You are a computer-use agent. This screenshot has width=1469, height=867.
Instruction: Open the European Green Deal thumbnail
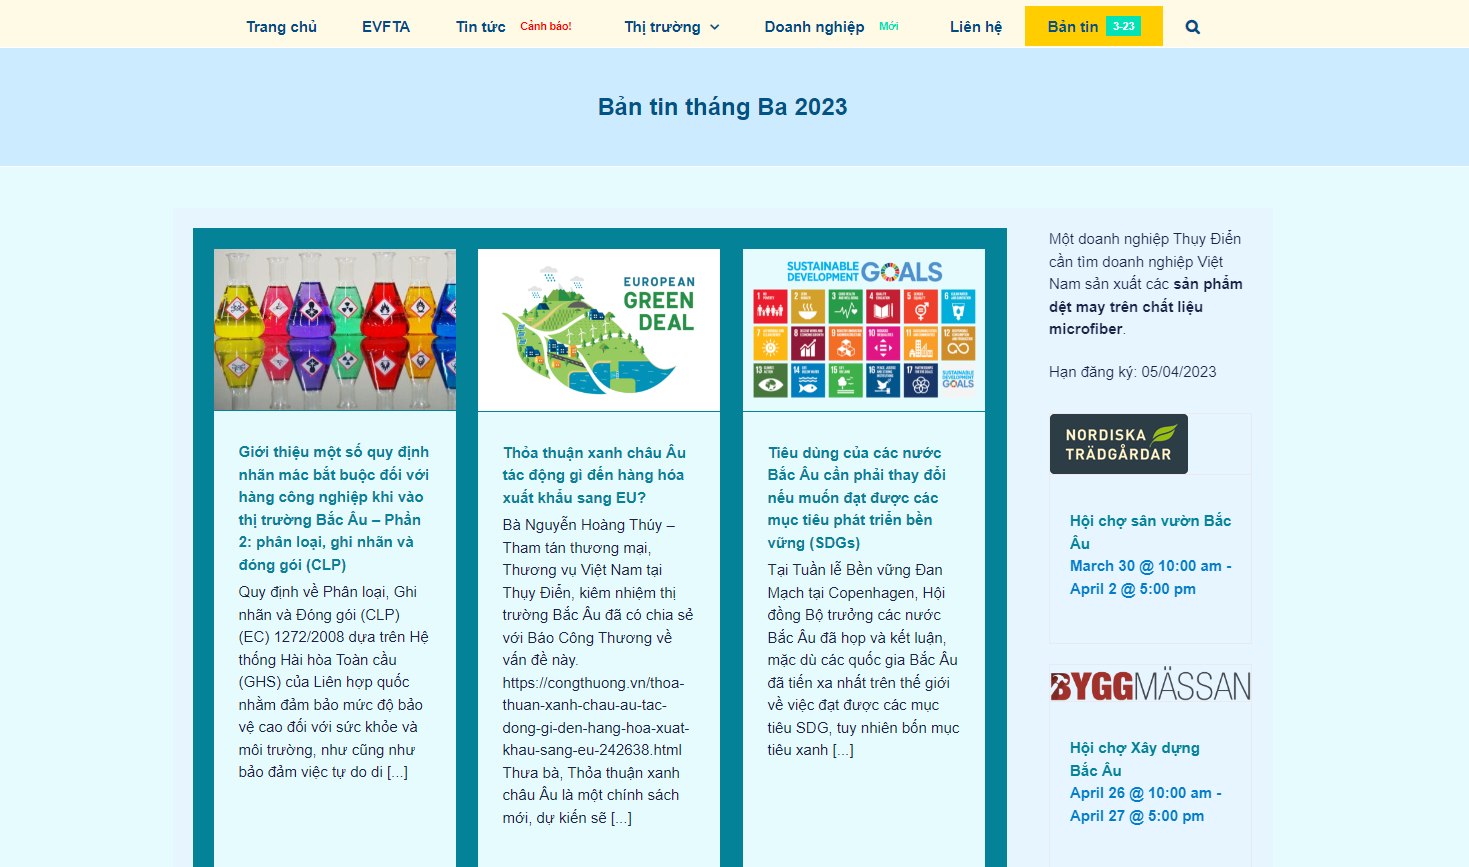[598, 329]
